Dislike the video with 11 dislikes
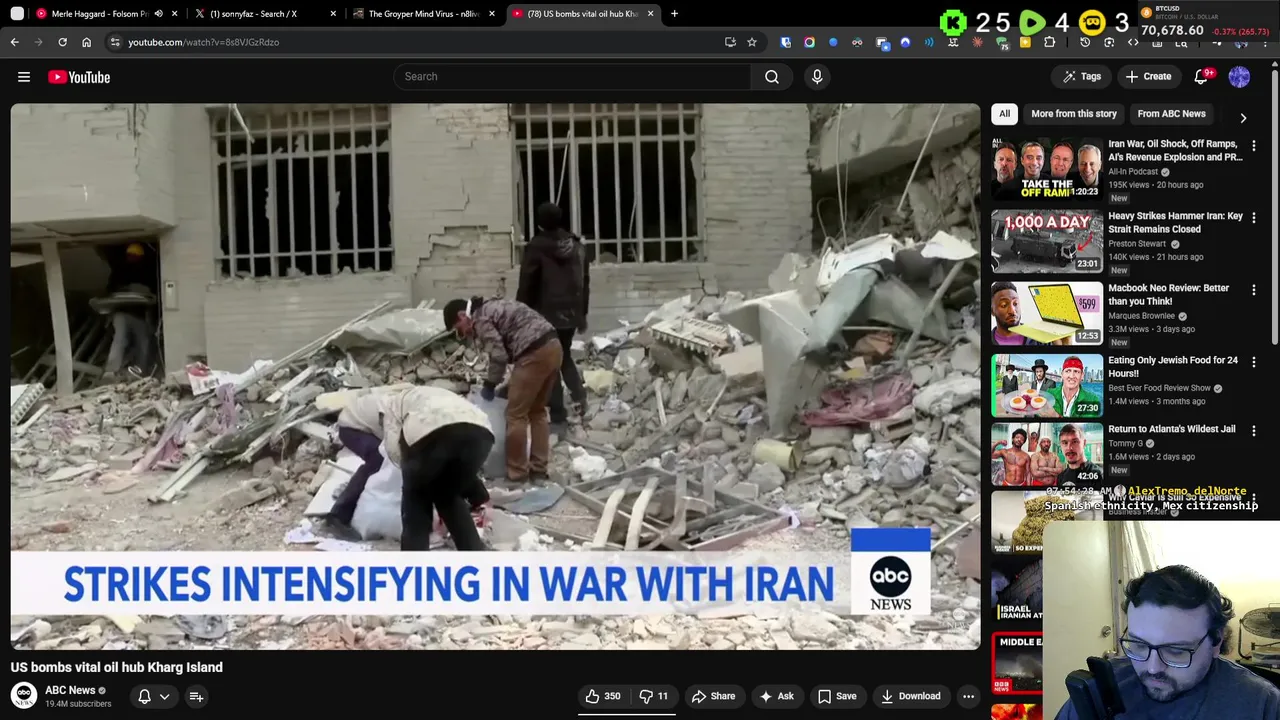Image resolution: width=1280 pixels, height=720 pixels. (x=654, y=696)
